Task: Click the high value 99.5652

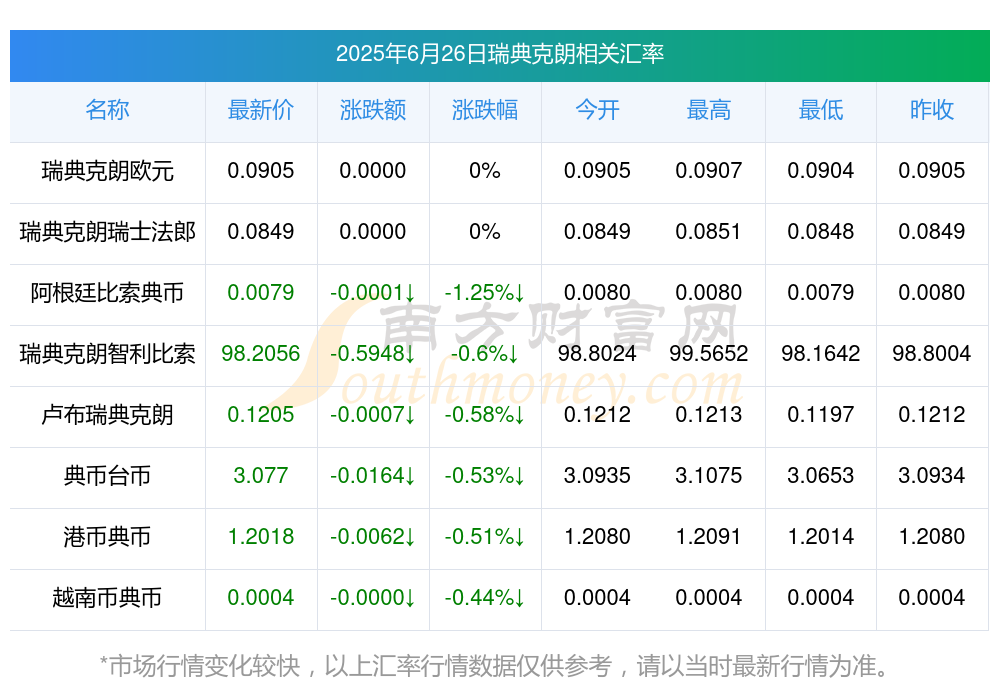Action: click(x=709, y=353)
